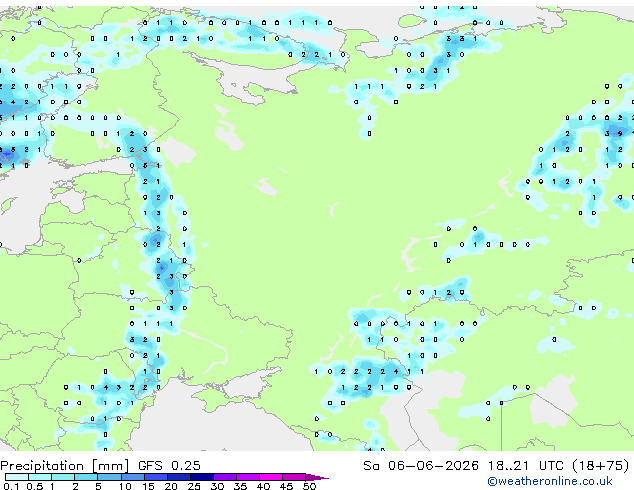This screenshot has width=634, height=490.
Task: Click the 20–25 mm legend swatch
Action: click(x=178, y=477)
